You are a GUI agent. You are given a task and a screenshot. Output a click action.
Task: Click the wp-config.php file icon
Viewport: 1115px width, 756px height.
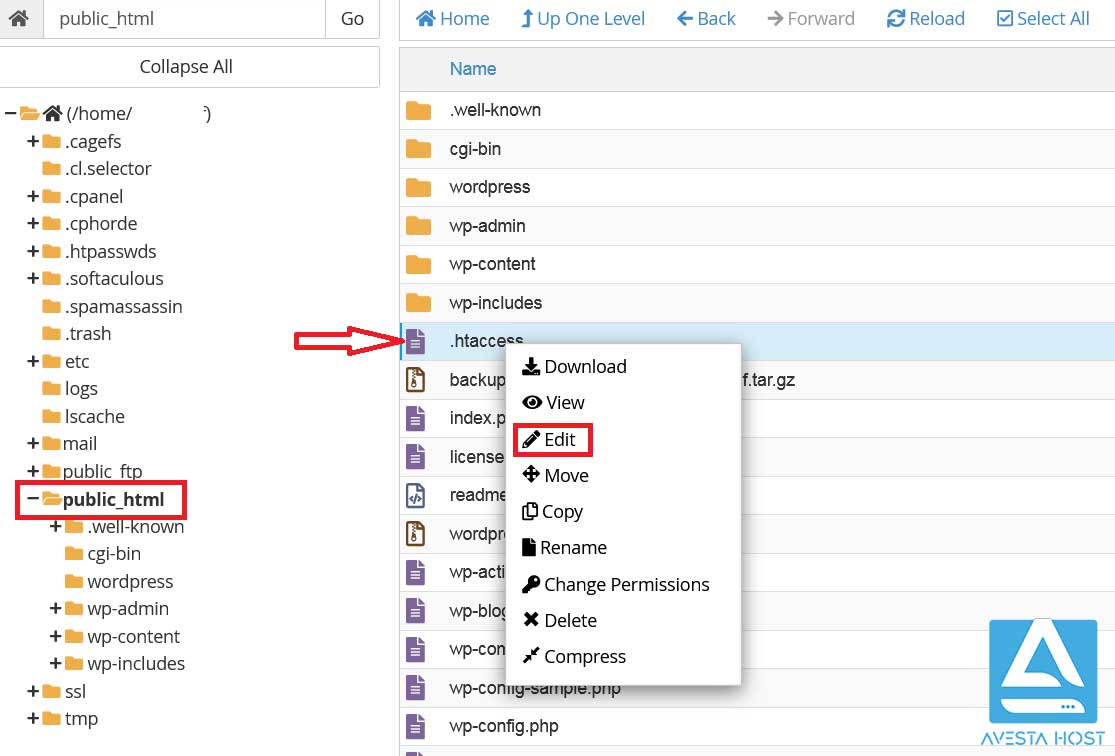pos(416,726)
